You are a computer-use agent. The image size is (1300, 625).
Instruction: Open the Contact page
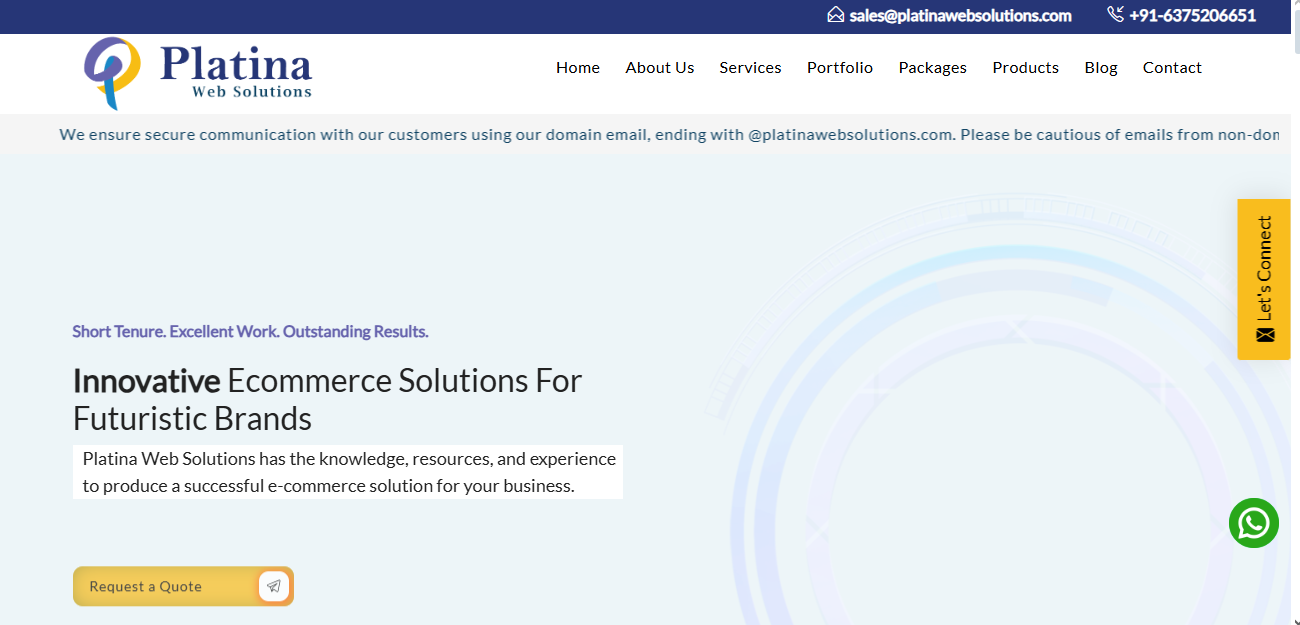click(1172, 68)
